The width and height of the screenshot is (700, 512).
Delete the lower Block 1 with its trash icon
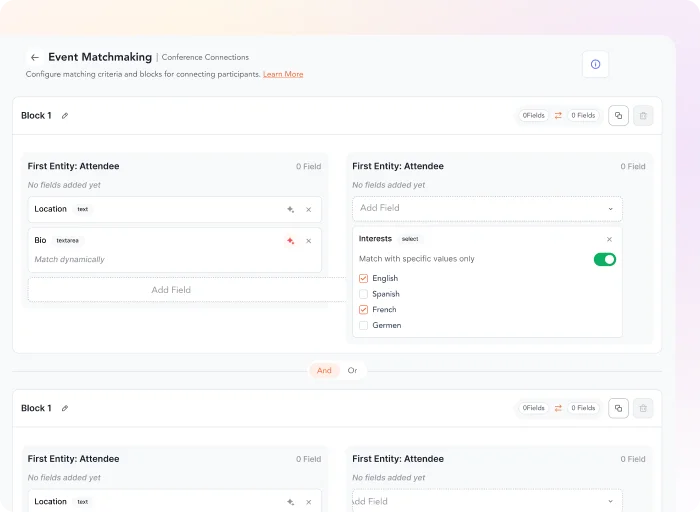tap(643, 408)
